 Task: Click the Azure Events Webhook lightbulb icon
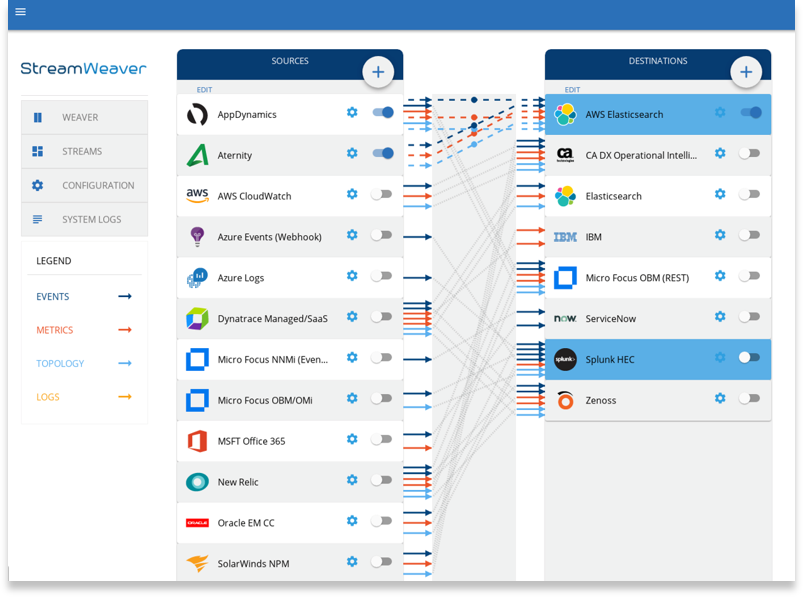tap(197, 236)
